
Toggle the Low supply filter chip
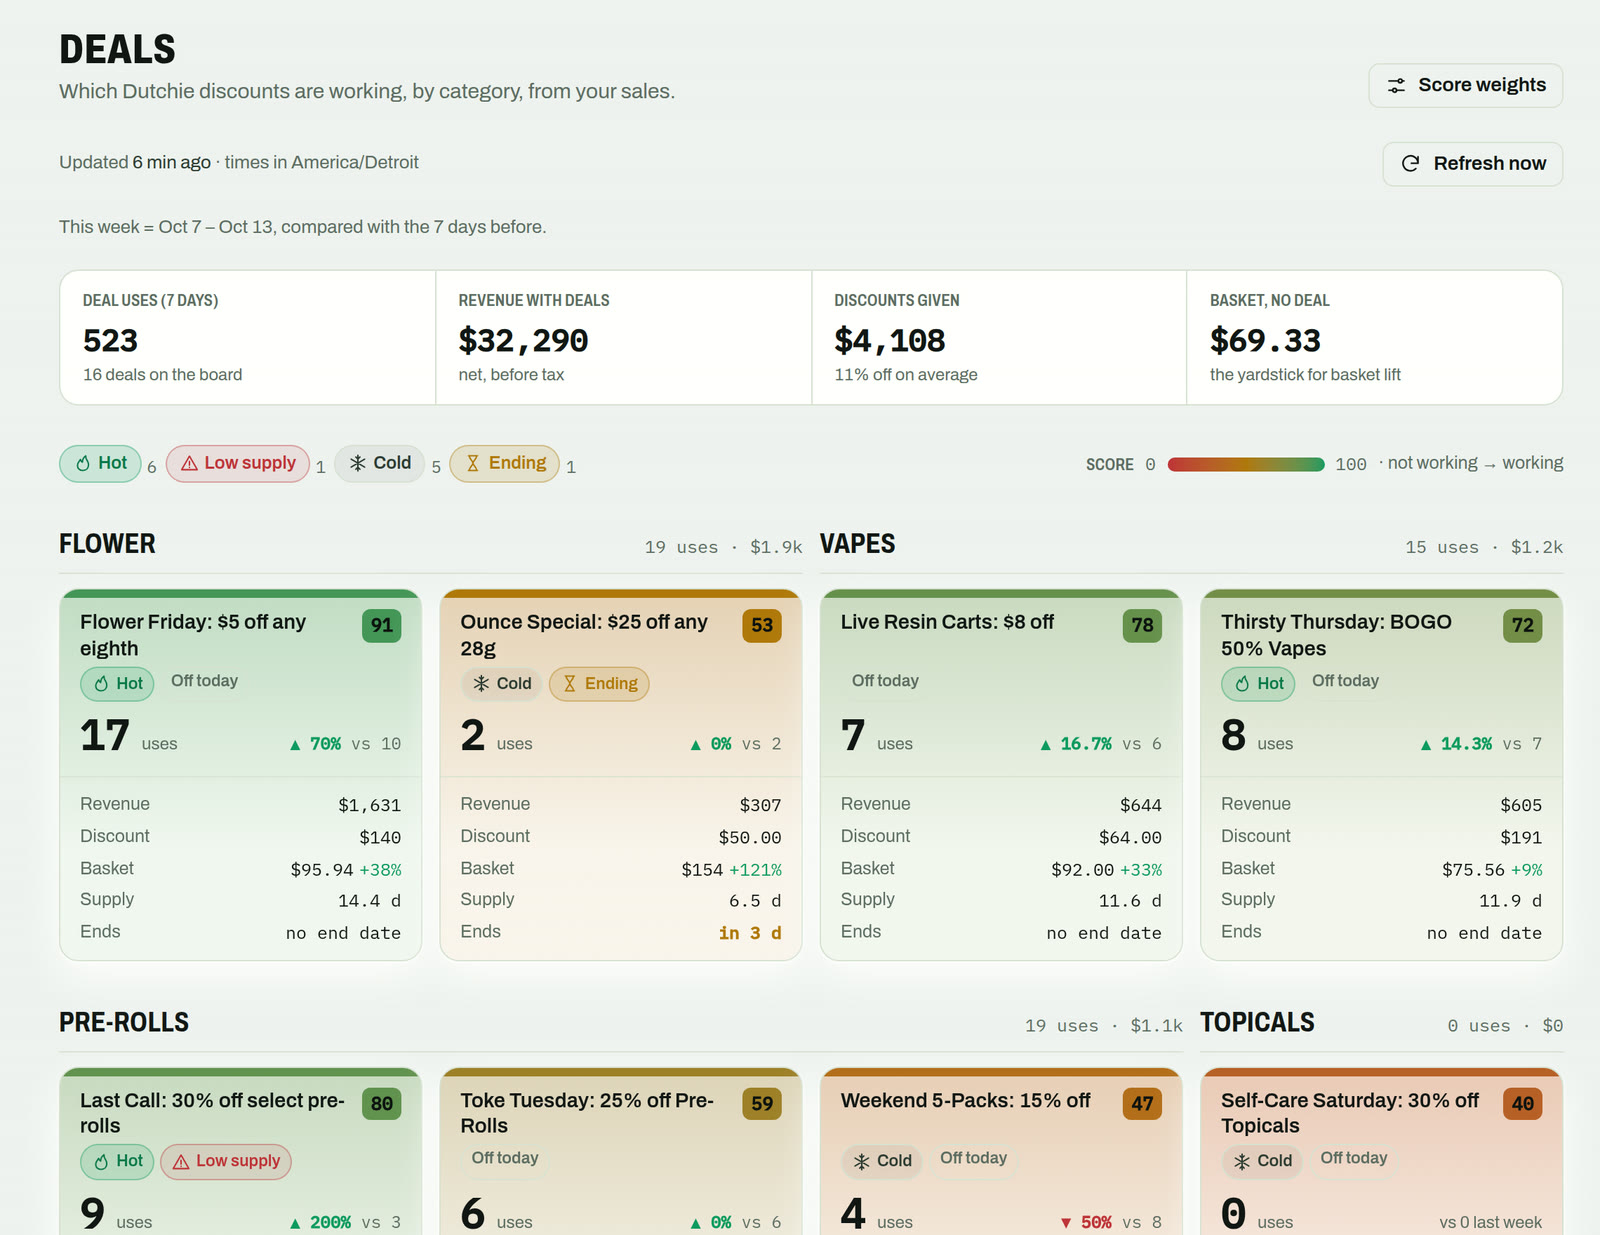pyautogui.click(x=238, y=464)
